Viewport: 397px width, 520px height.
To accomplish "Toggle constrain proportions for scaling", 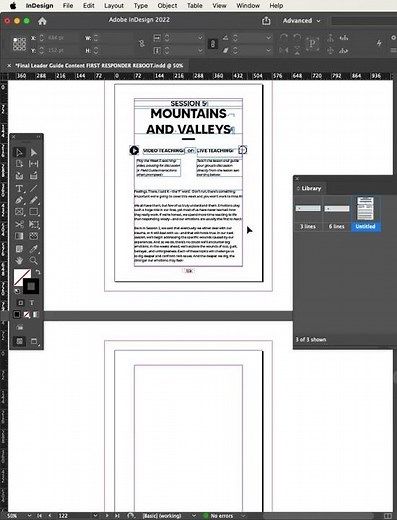I will click(213, 44).
